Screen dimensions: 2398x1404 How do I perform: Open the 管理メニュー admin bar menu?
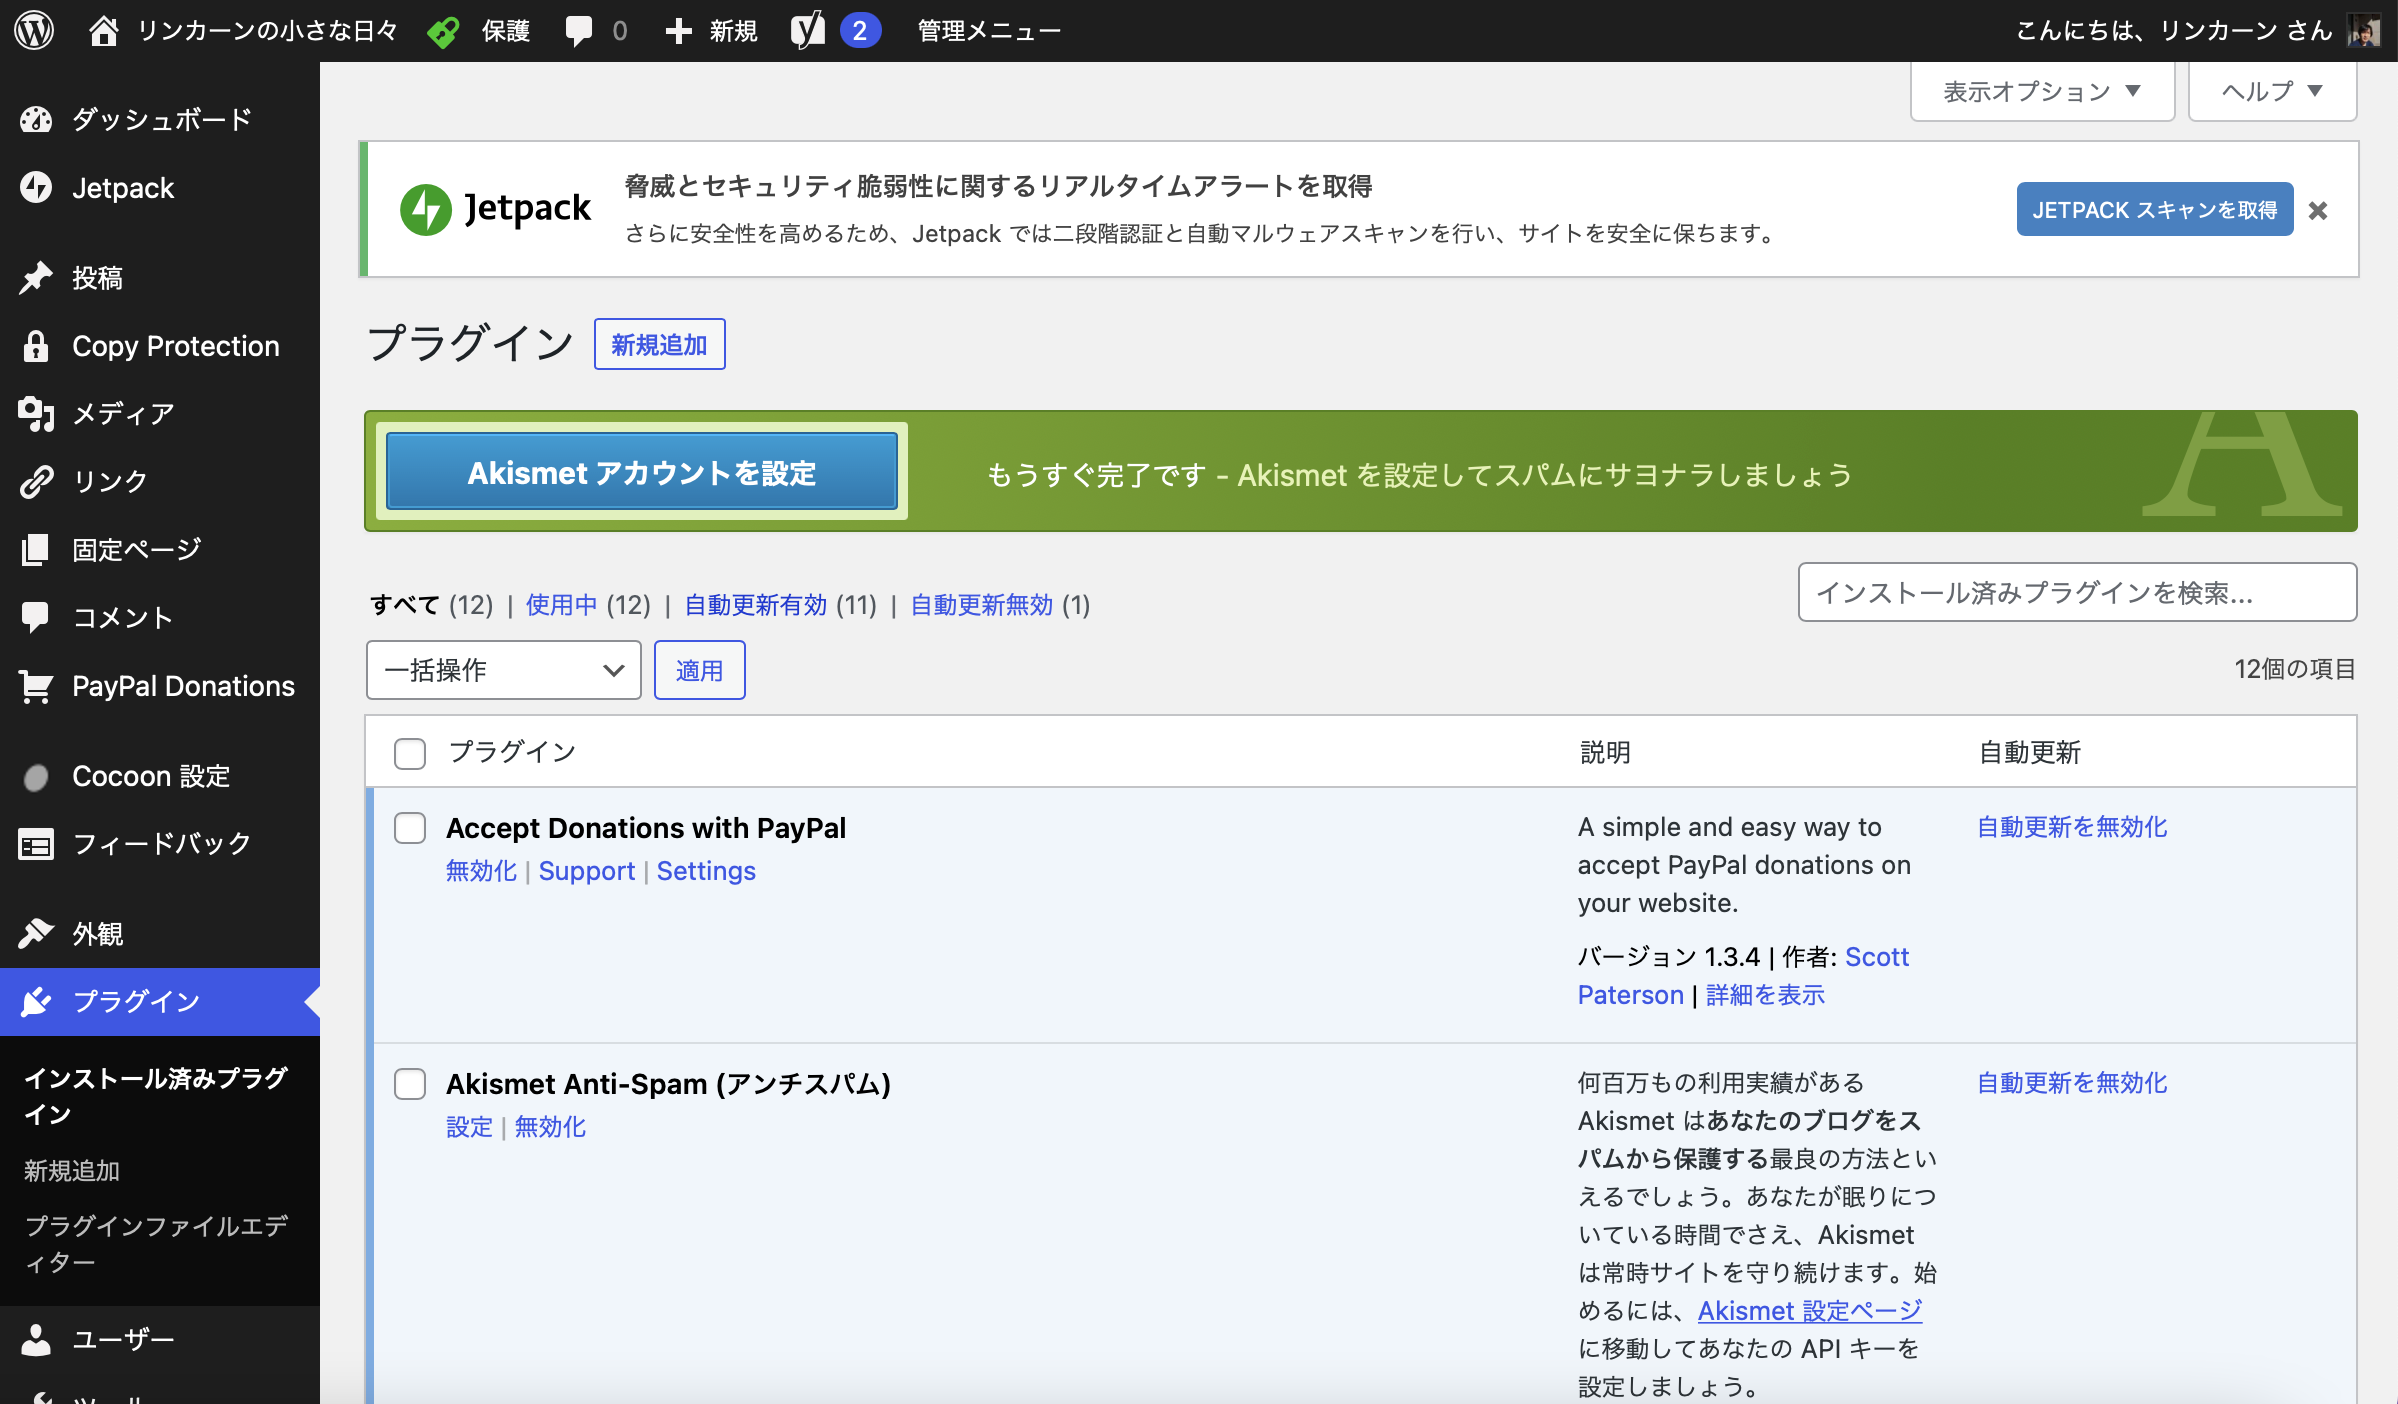989,31
